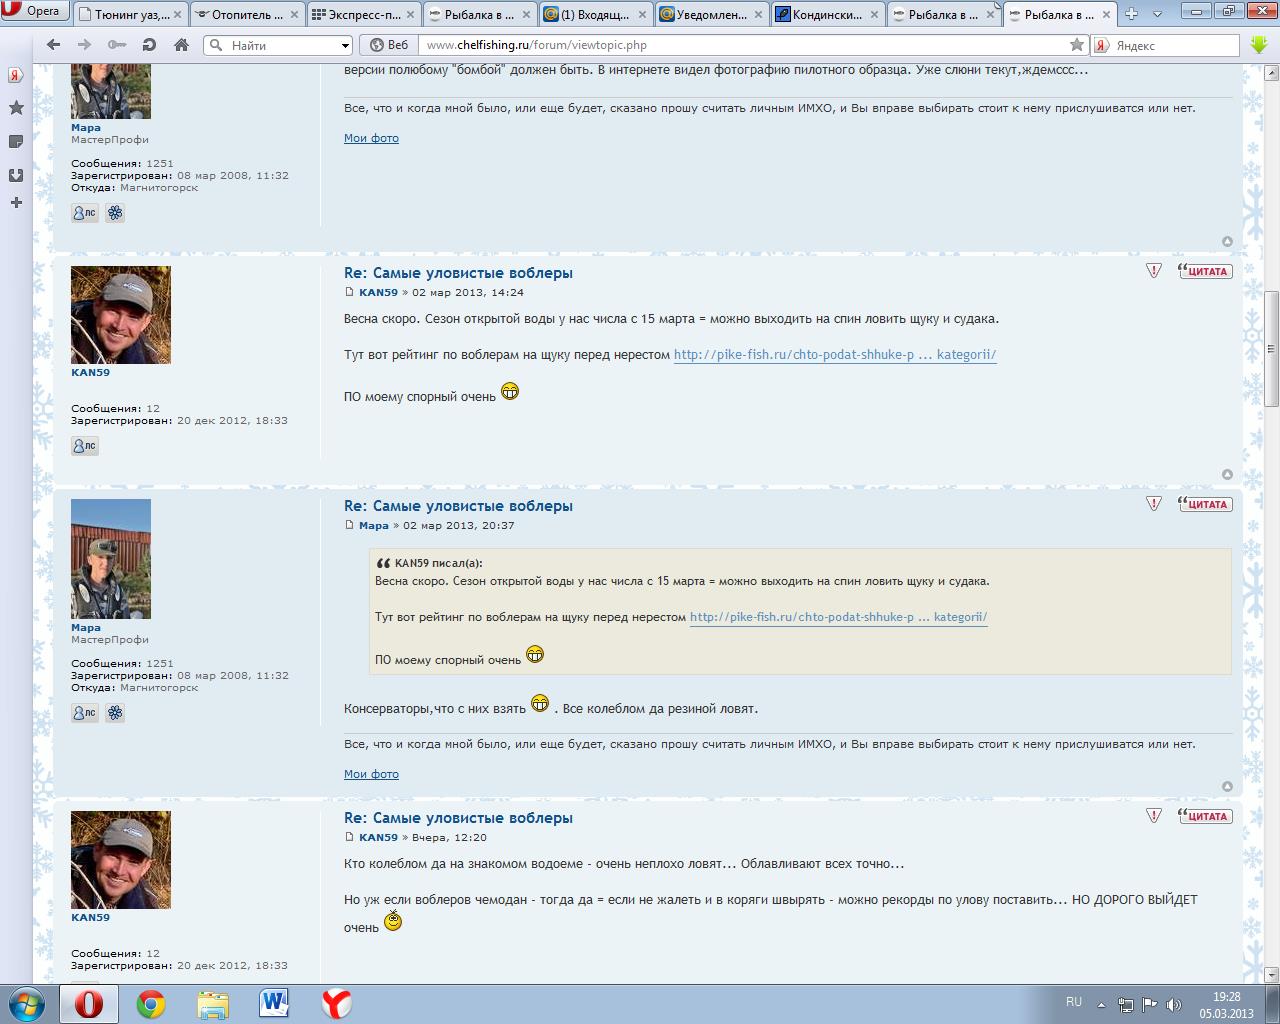Go forward with the browser forward arrow

tap(85, 45)
